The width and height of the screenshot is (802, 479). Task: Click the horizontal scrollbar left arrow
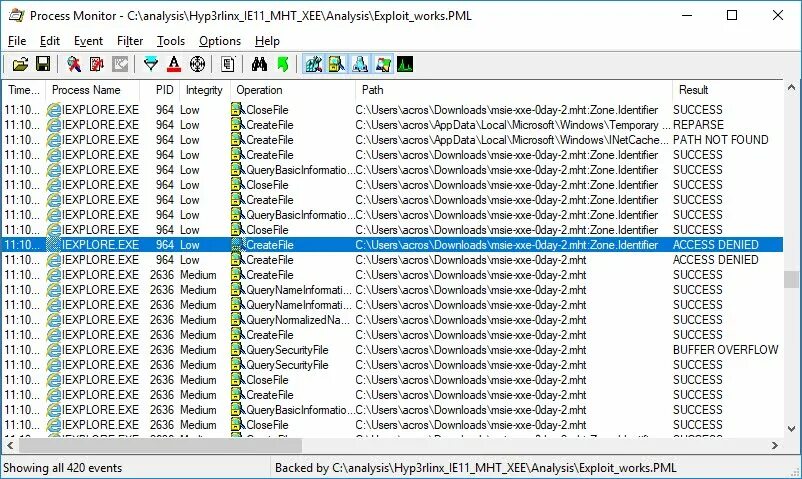(10, 445)
